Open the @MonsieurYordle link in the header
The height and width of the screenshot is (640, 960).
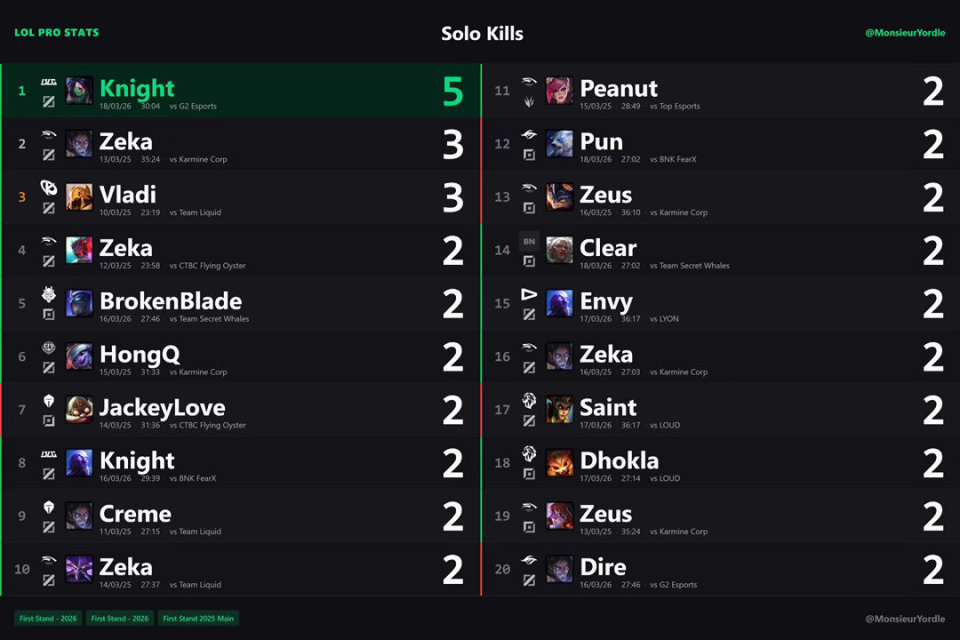(904, 33)
